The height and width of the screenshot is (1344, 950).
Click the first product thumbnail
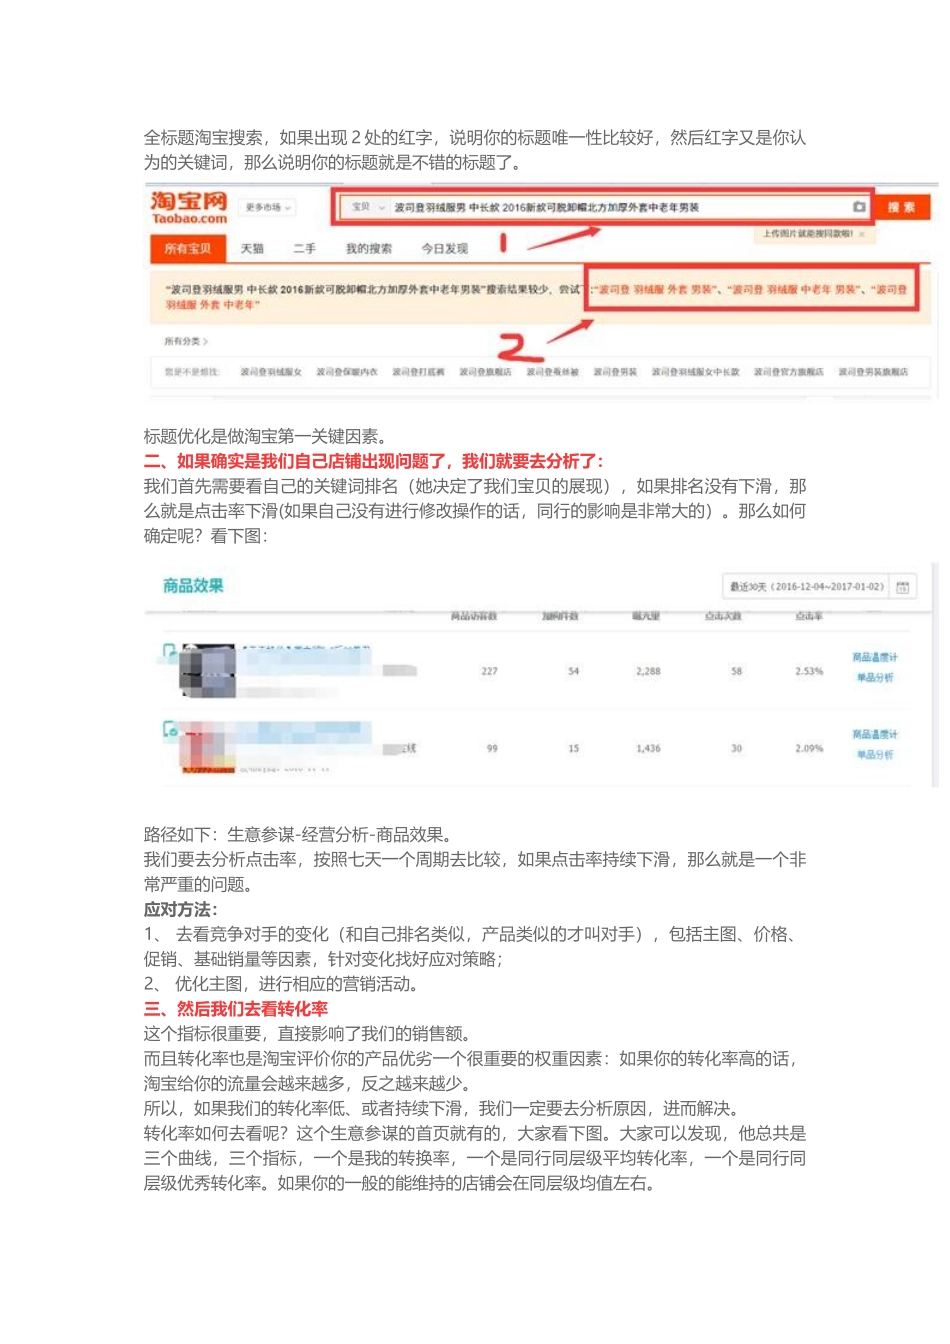tap(208, 671)
